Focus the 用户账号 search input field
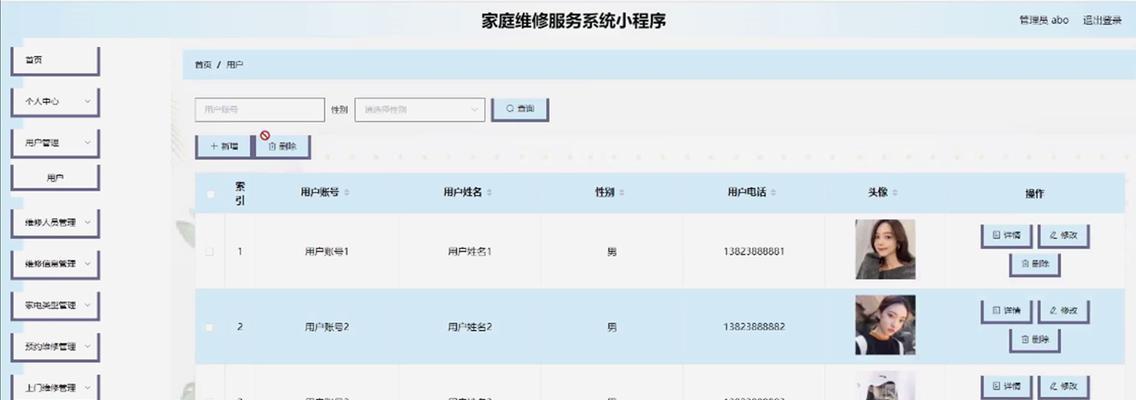1136x400 pixels. pos(260,109)
